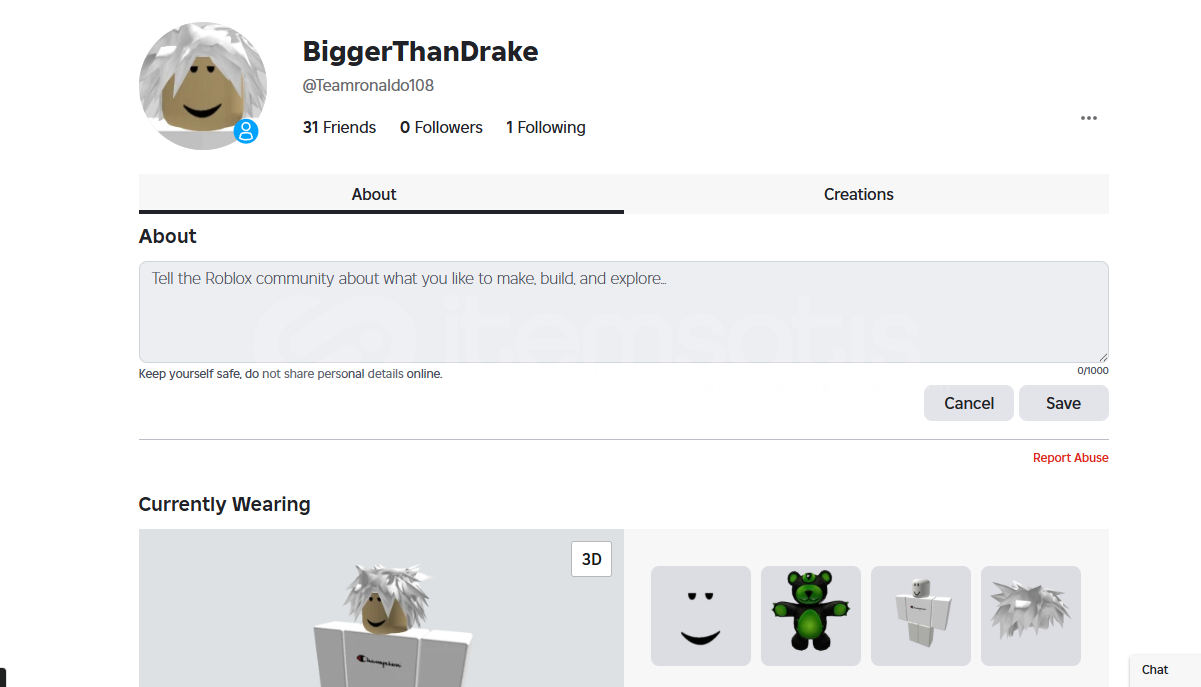Click the profile avatar headshot
Screen dimensions: 1201x687
(203, 86)
